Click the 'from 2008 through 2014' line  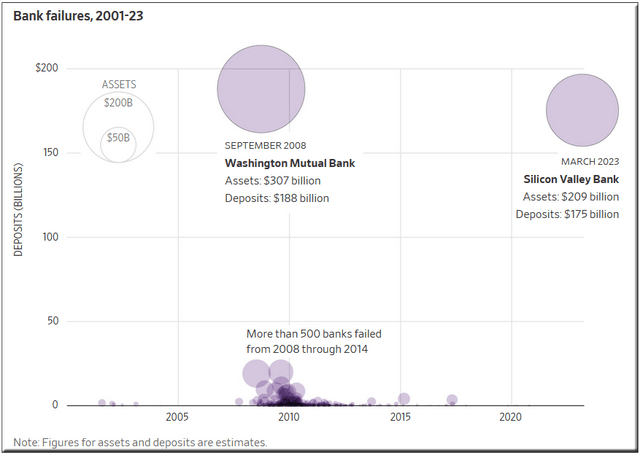[307, 349]
